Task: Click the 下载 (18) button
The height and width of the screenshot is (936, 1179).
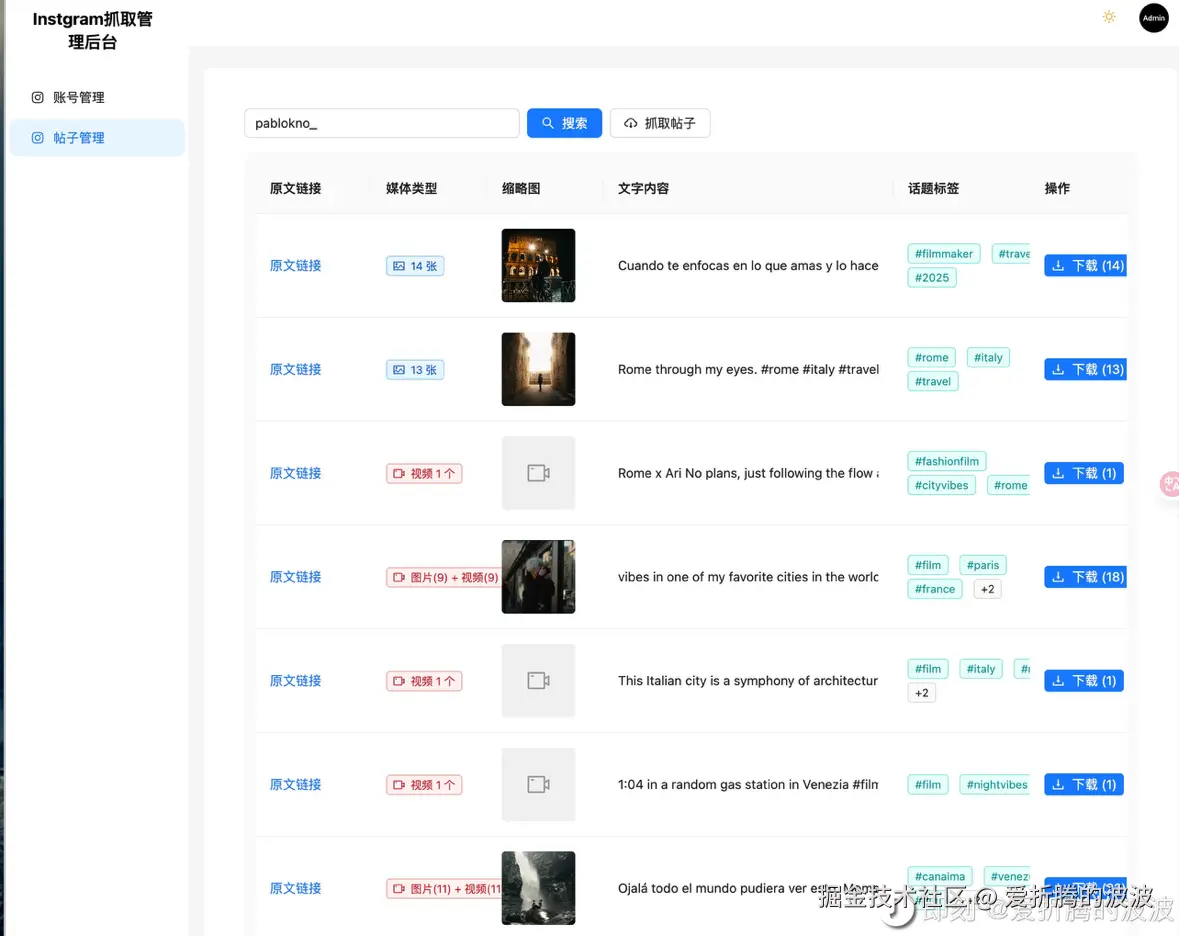Action: pyautogui.click(x=1084, y=577)
